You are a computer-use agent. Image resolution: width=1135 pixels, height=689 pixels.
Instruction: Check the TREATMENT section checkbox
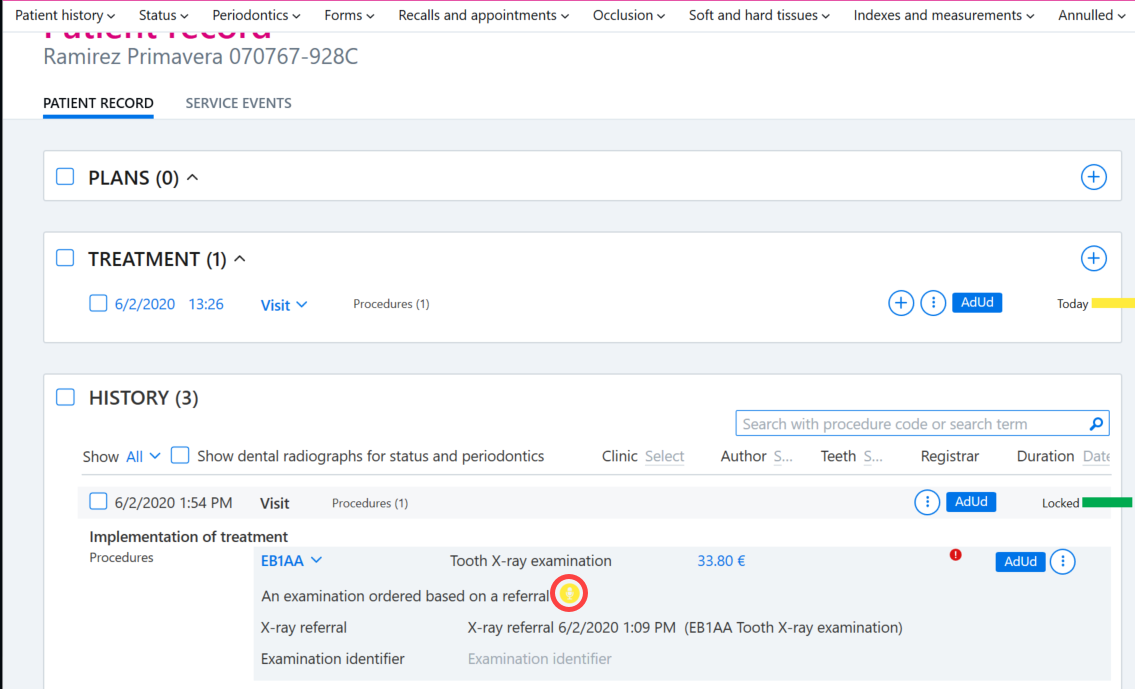click(x=65, y=258)
